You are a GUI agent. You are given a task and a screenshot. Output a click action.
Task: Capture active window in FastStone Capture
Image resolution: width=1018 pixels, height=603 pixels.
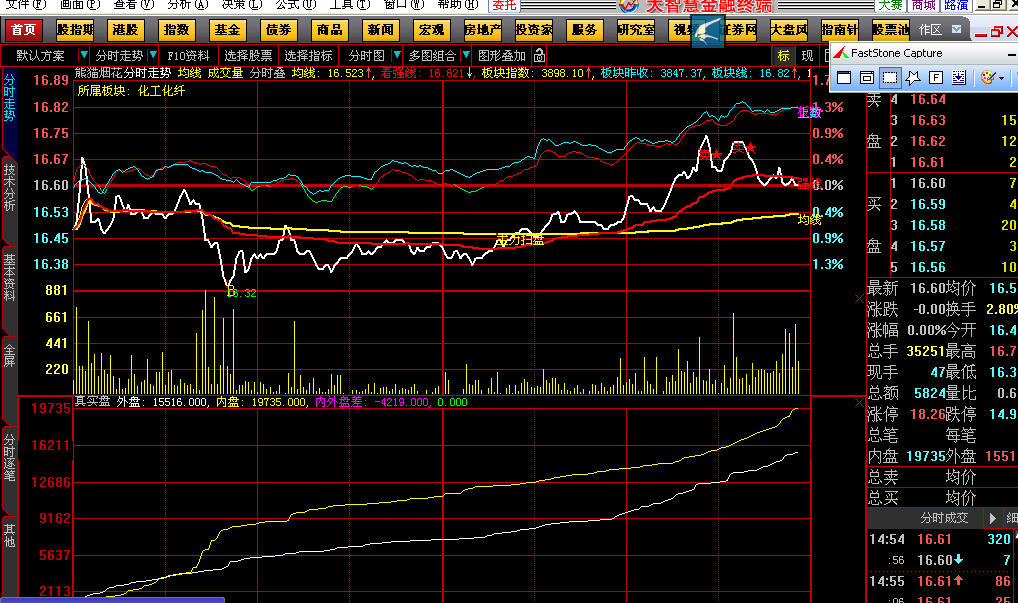point(844,78)
